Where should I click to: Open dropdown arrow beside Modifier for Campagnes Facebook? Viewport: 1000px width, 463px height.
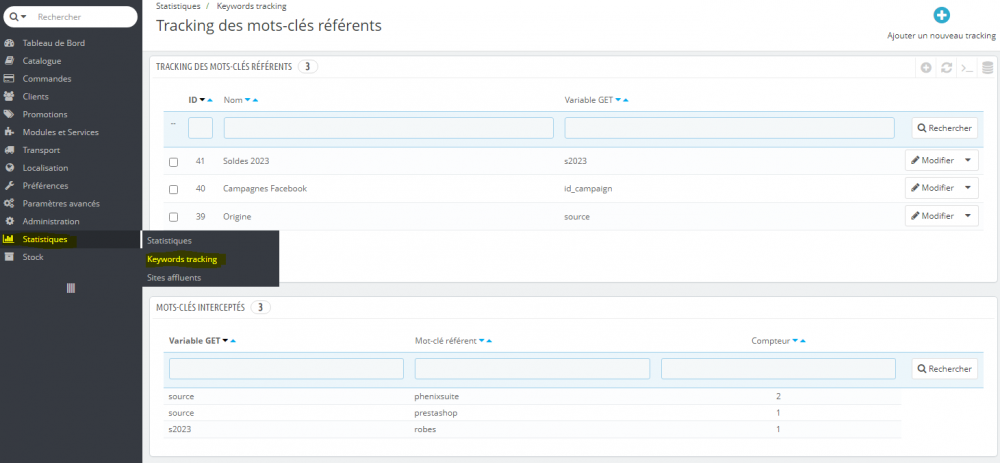[969, 188]
